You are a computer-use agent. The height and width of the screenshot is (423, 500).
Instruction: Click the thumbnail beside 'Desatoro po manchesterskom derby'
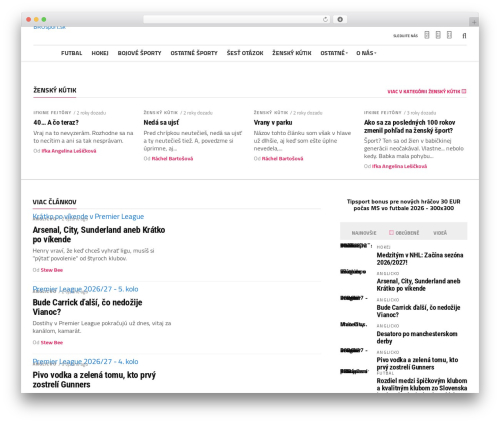pos(354,324)
